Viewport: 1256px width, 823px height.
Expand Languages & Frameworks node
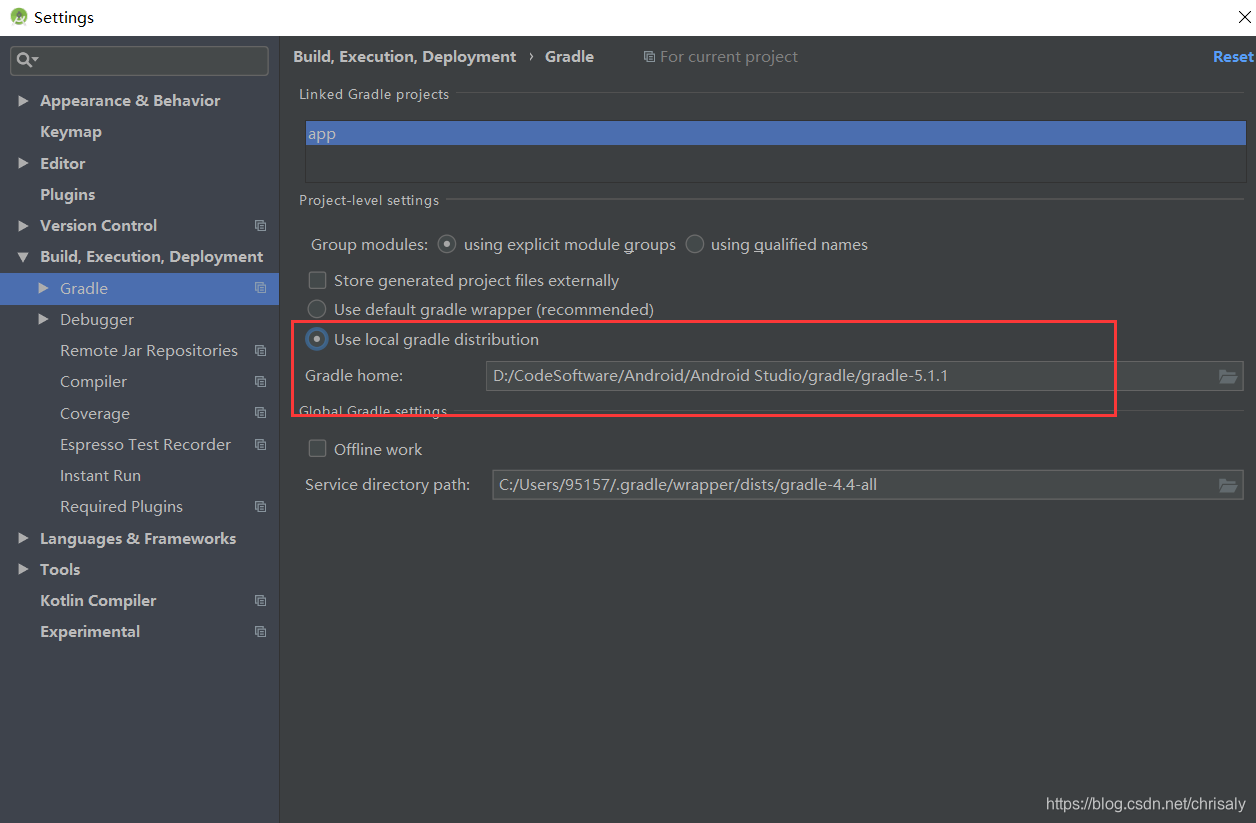23,538
